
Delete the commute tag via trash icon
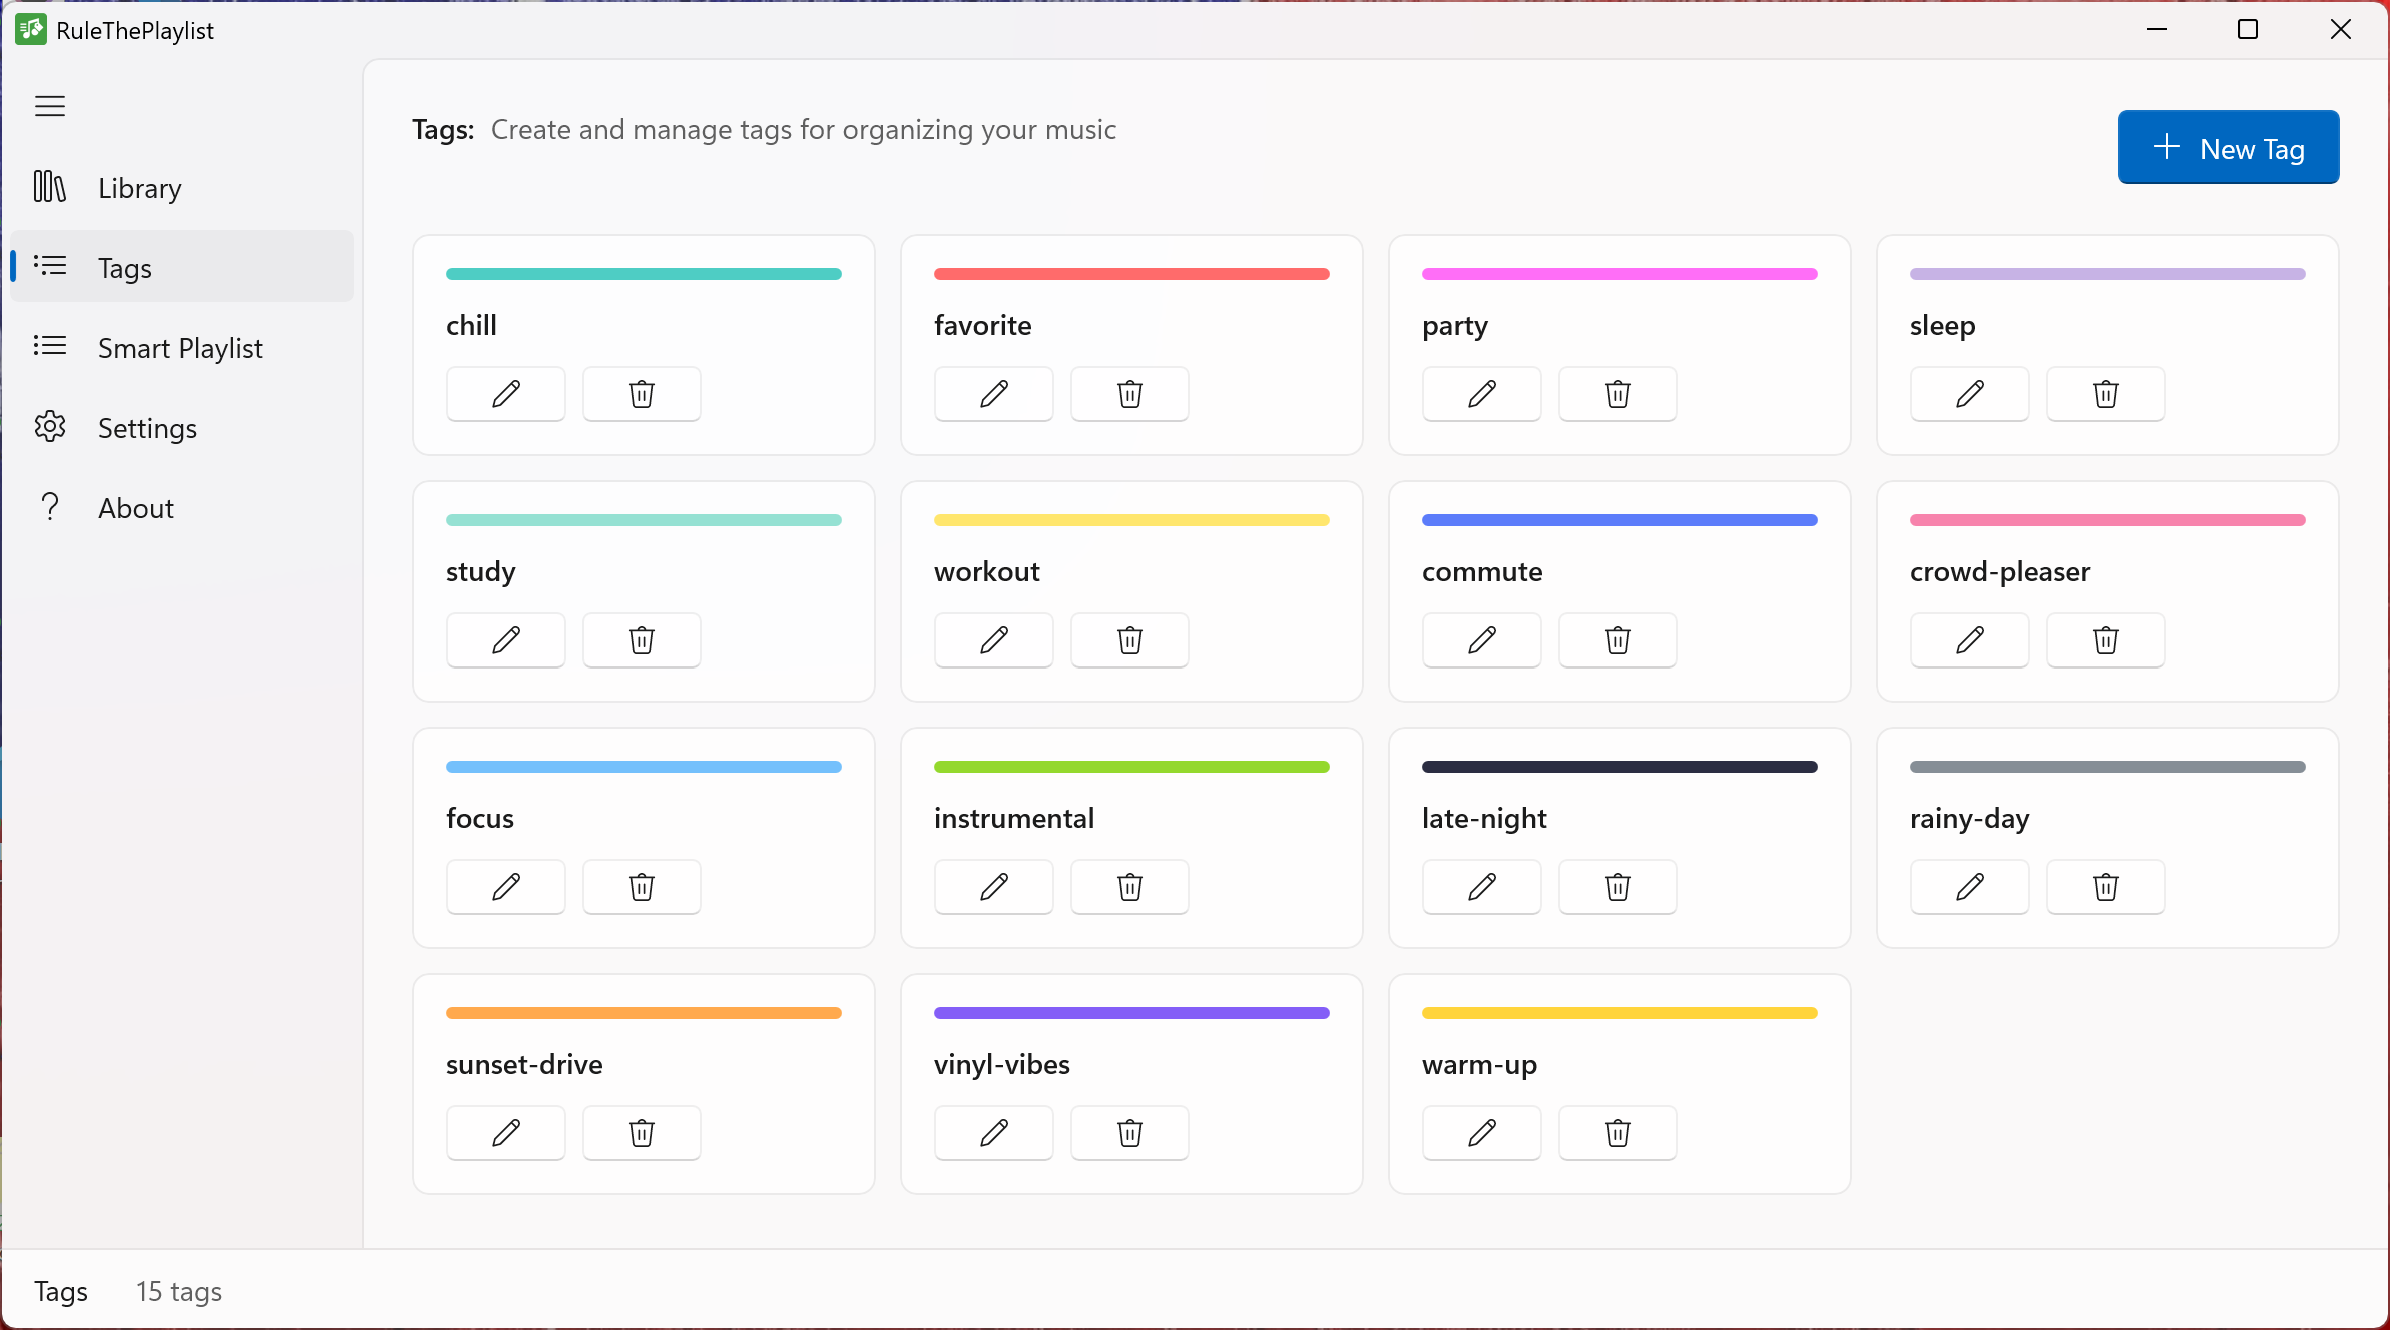click(x=1616, y=640)
